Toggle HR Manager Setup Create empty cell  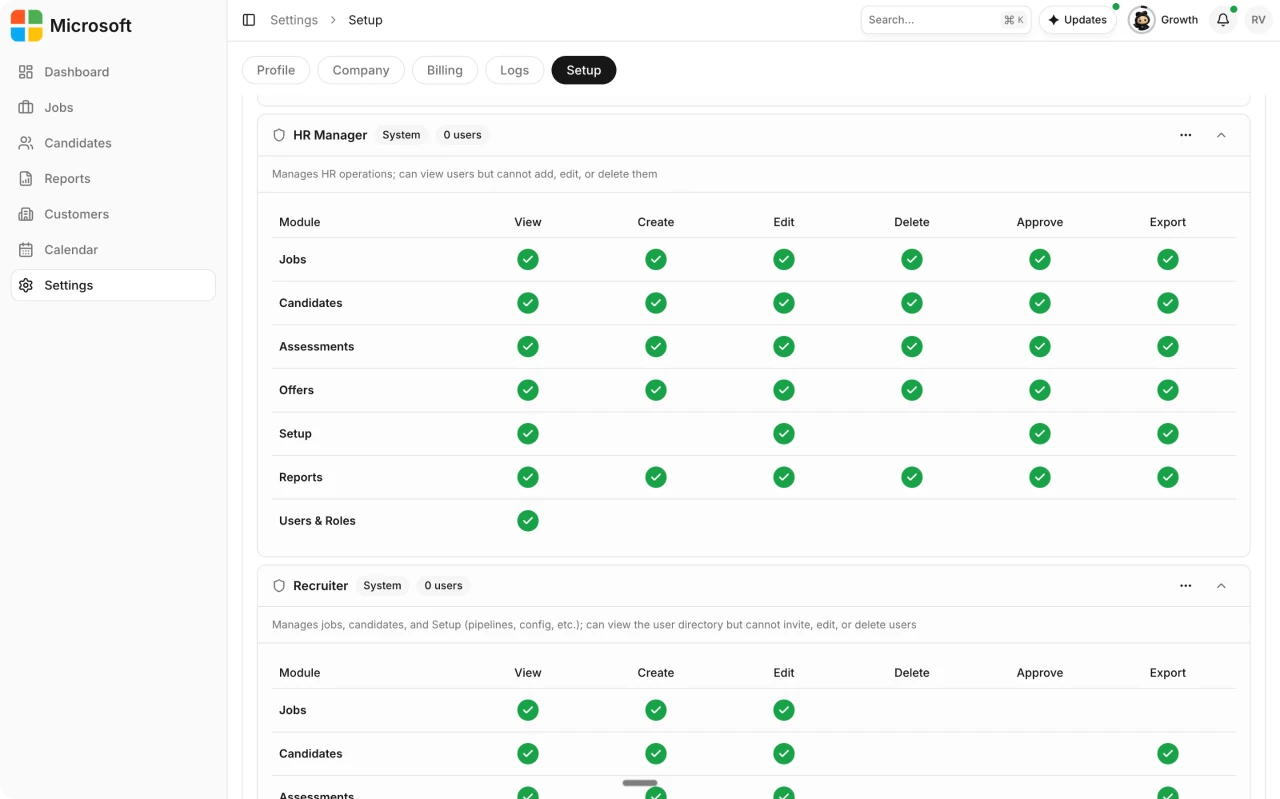[656, 434]
